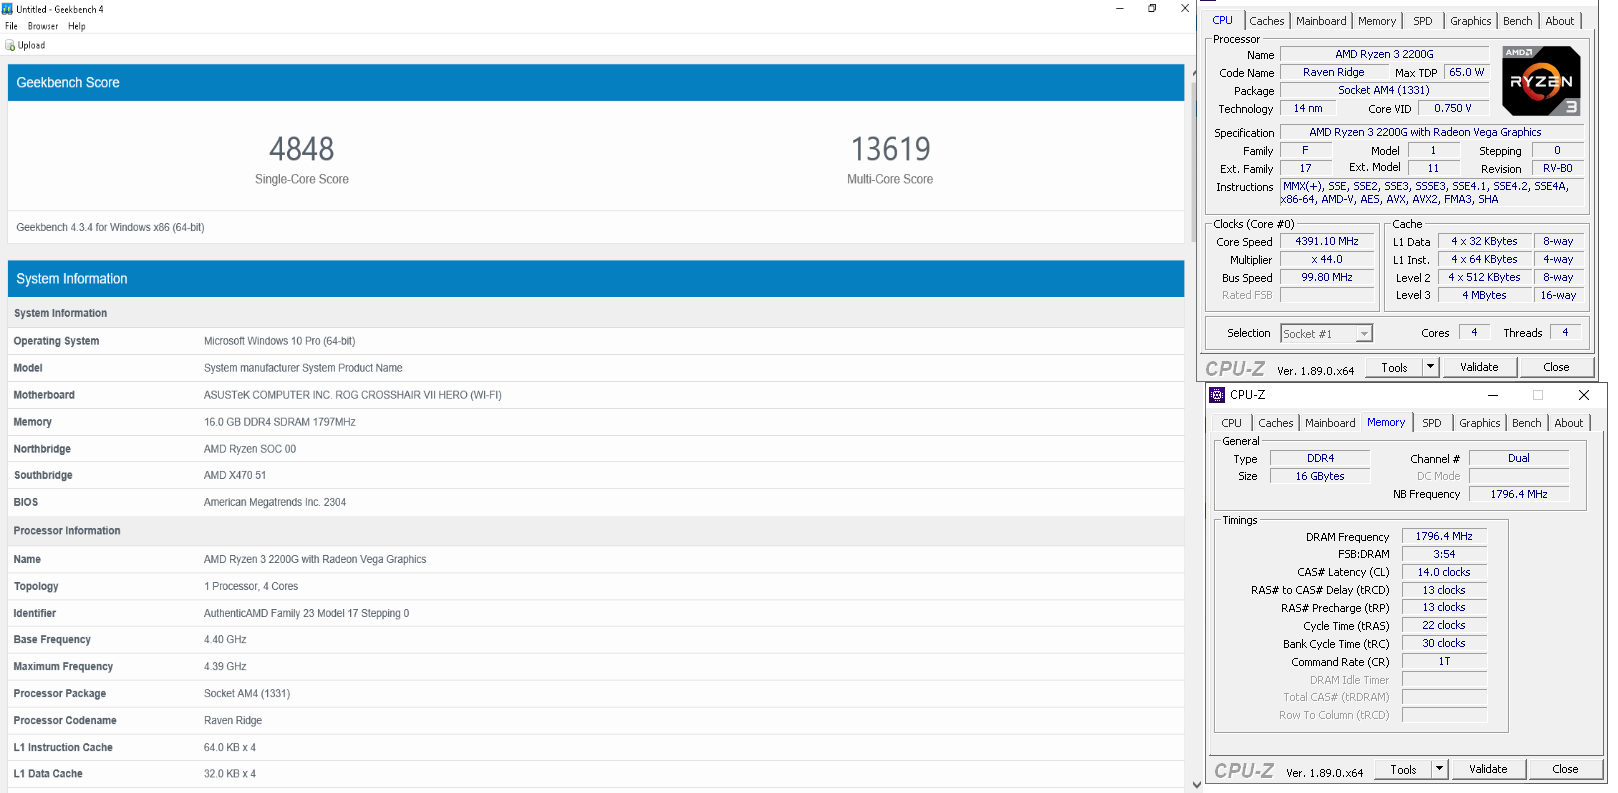This screenshot has height=793, width=1618.
Task: Click Channel # 'Dual' field
Action: (1519, 458)
